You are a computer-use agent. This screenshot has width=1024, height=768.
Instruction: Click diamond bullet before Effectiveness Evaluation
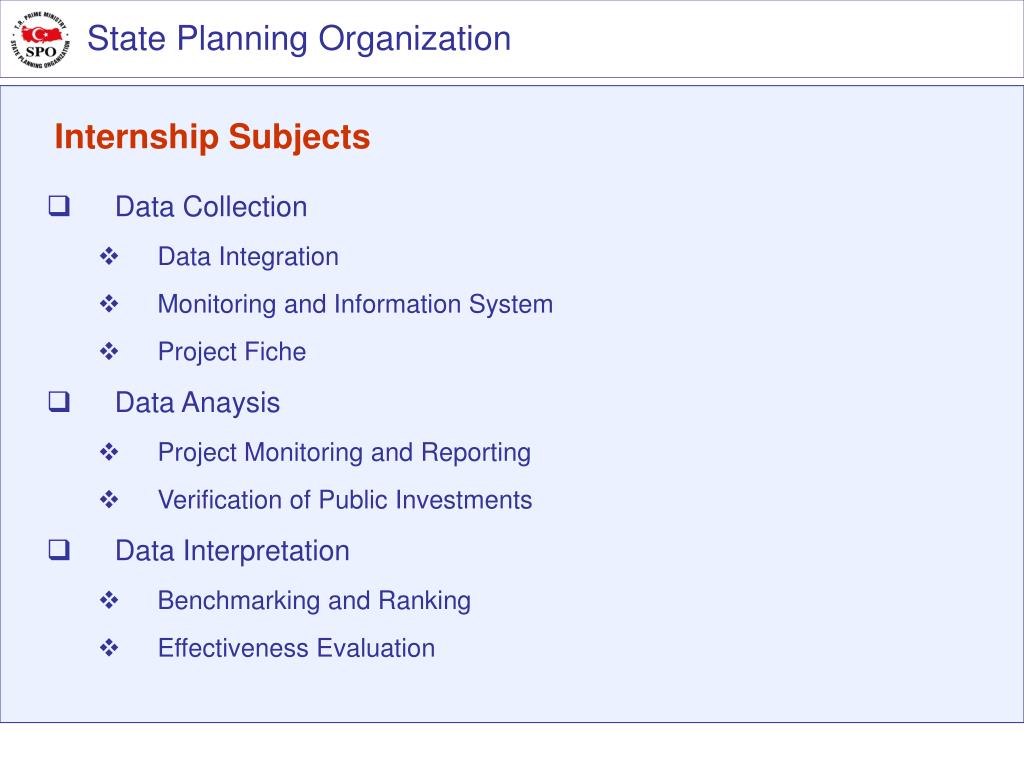click(109, 648)
